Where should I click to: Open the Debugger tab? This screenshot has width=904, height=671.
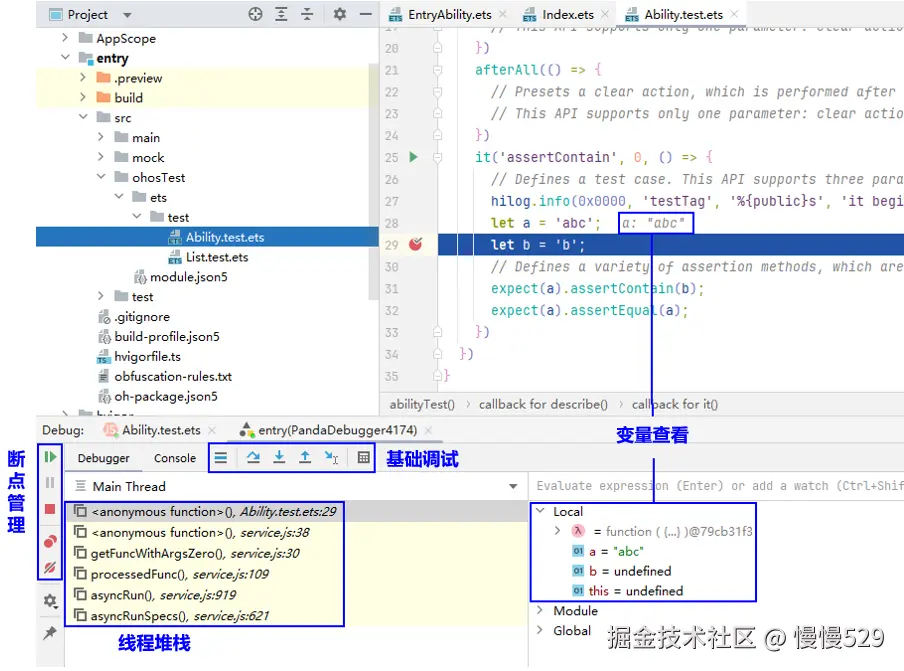click(x=104, y=458)
